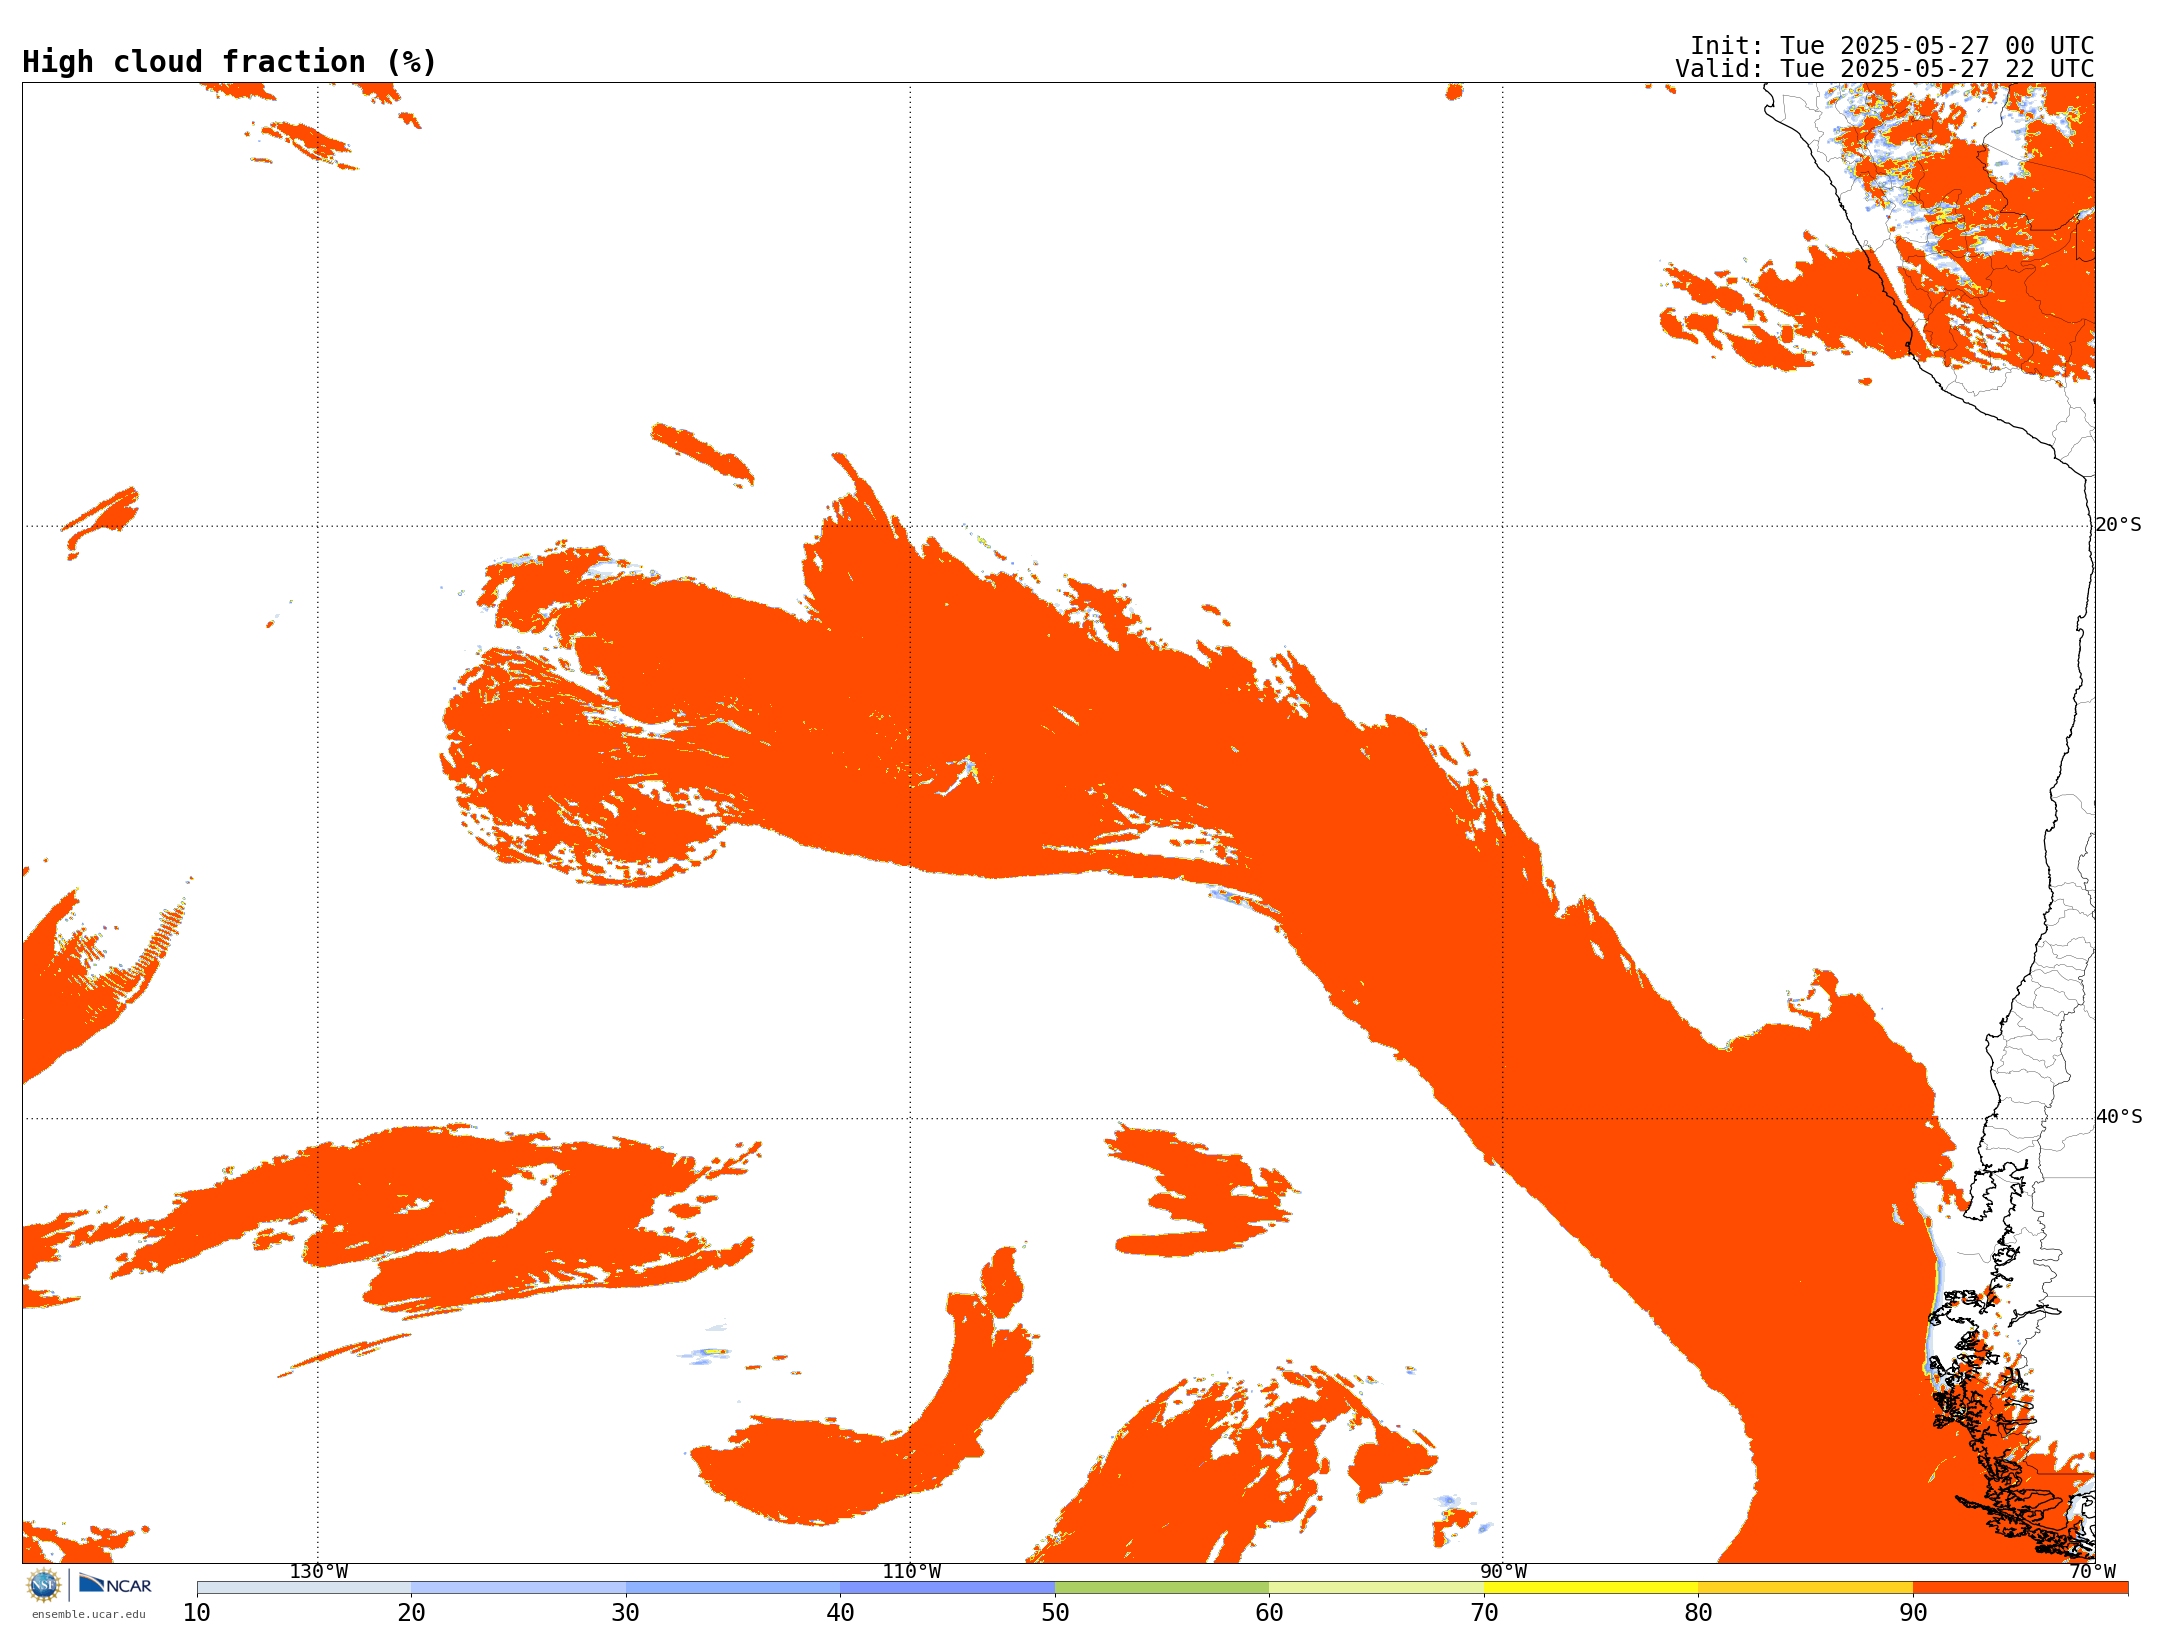Image resolution: width=2160 pixels, height=1626 pixels.
Task: Click the 'Valid: Tue 2025-05-27 22 UTC' text
Action: tap(1885, 69)
